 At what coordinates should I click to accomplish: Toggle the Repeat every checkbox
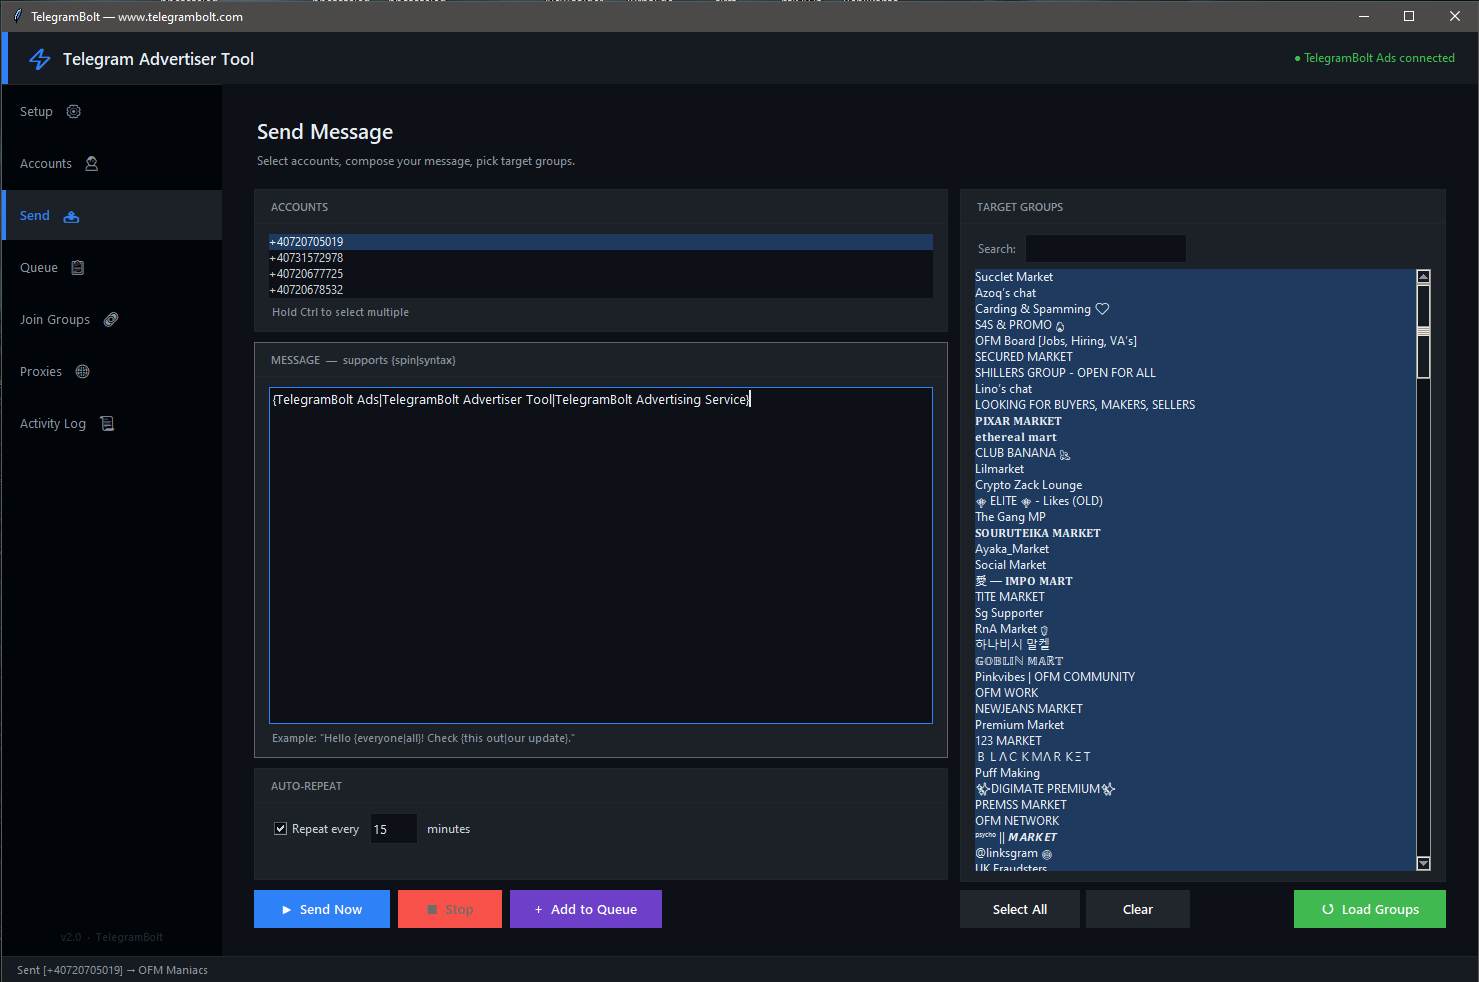[280, 828]
